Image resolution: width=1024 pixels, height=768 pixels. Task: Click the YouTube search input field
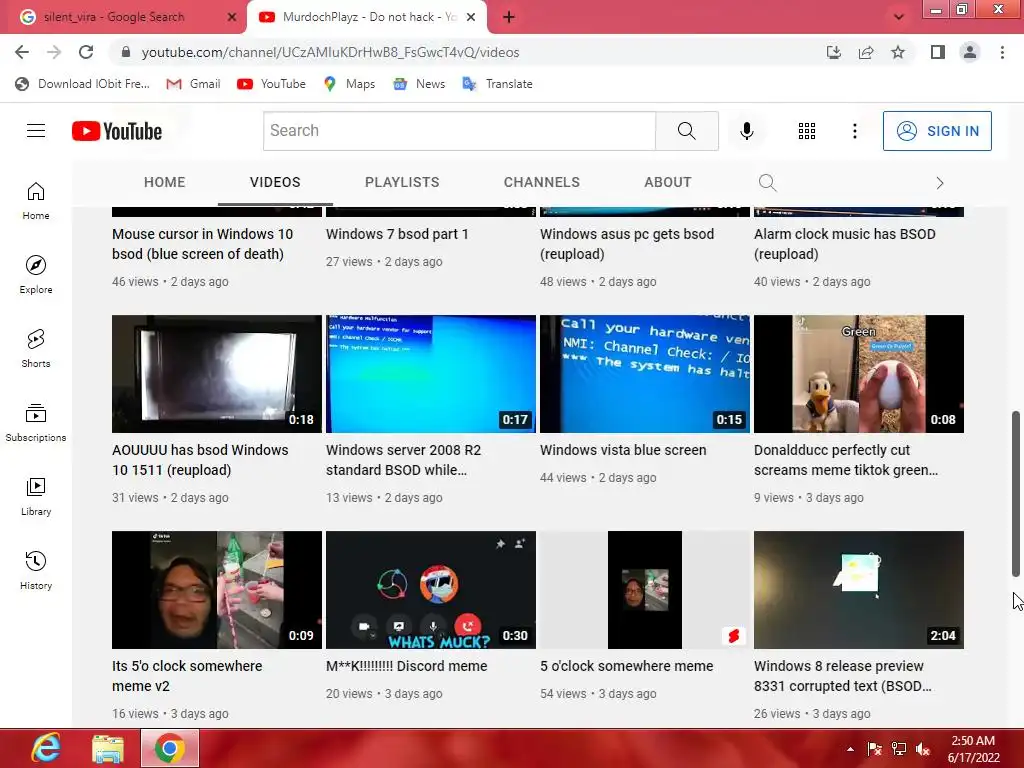click(459, 131)
